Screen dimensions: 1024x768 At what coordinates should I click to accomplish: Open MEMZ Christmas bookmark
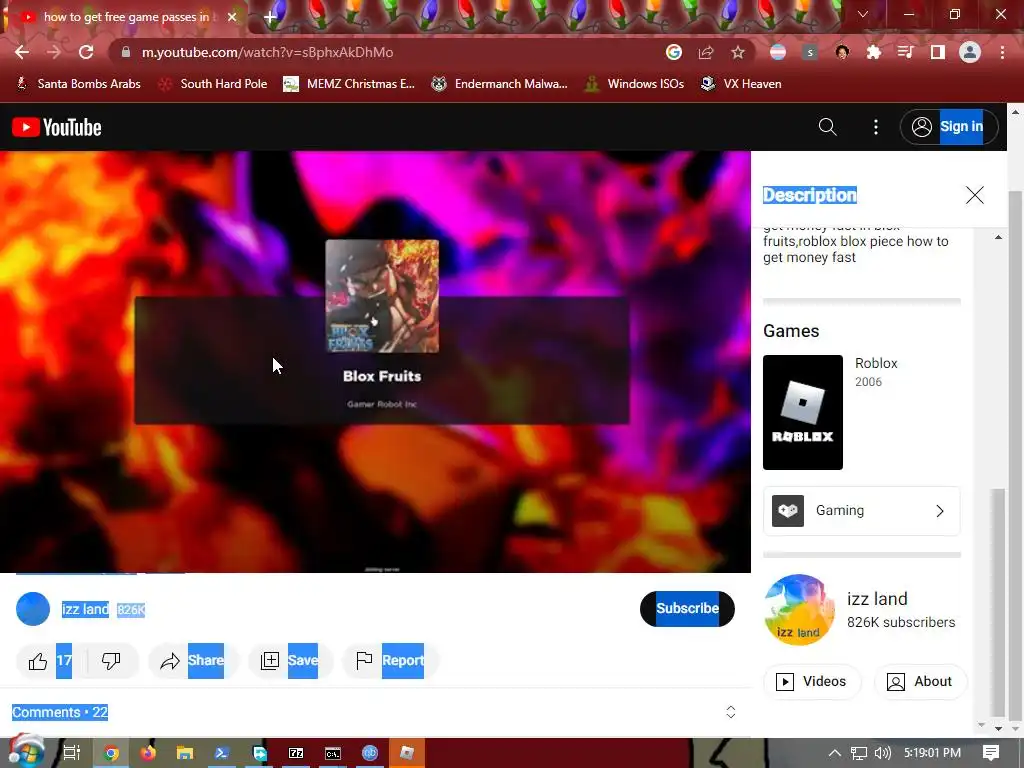(x=349, y=84)
